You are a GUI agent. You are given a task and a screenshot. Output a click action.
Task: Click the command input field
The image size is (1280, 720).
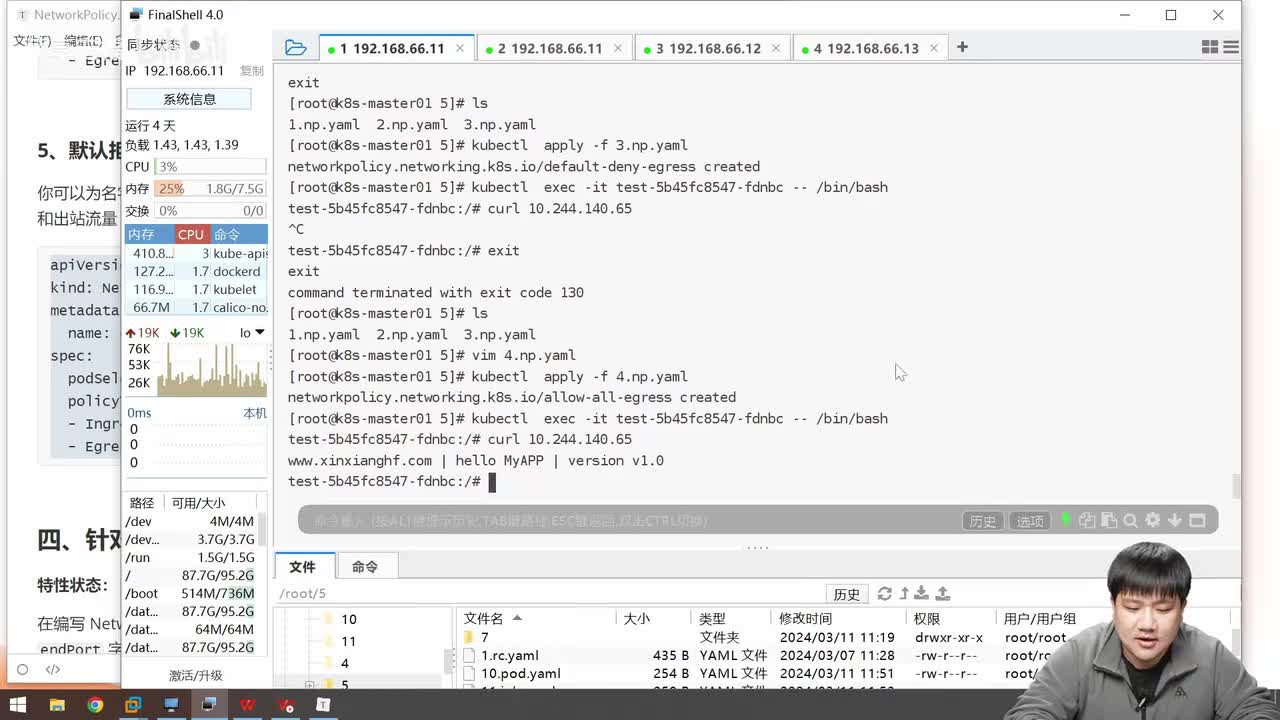(x=630, y=520)
